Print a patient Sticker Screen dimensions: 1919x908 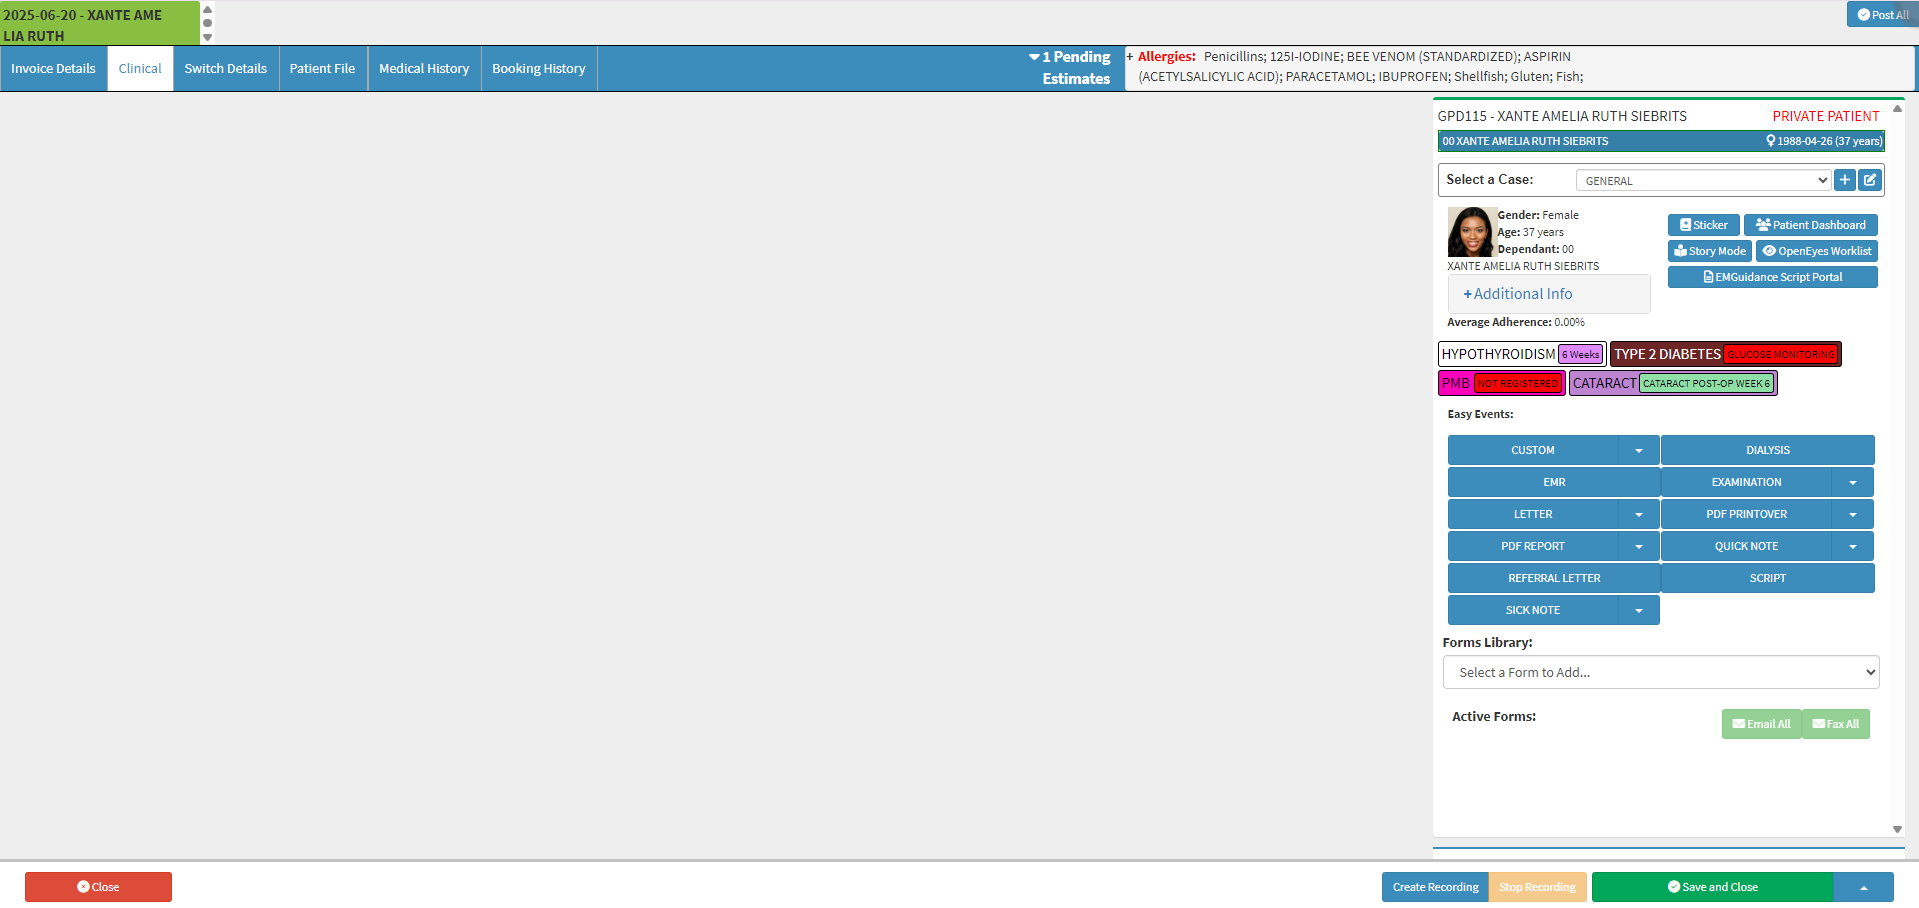point(1704,225)
